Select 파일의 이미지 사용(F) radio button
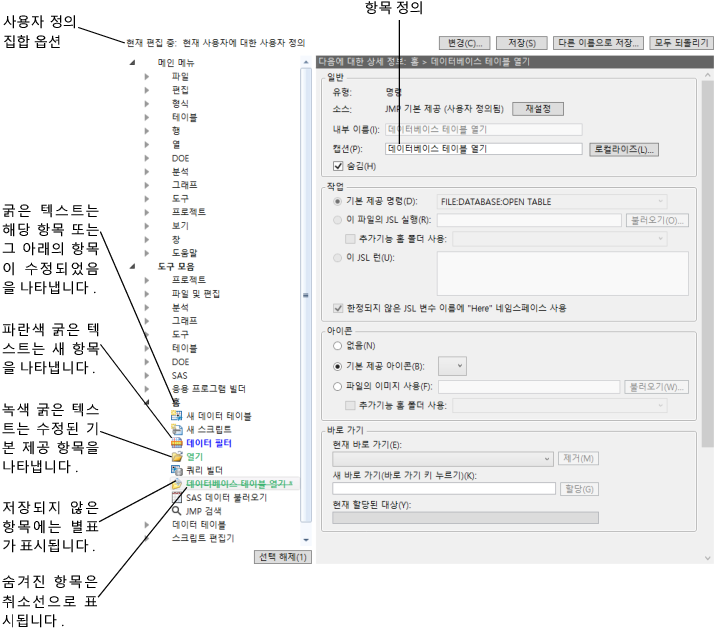719x628 pixels. coord(337,386)
